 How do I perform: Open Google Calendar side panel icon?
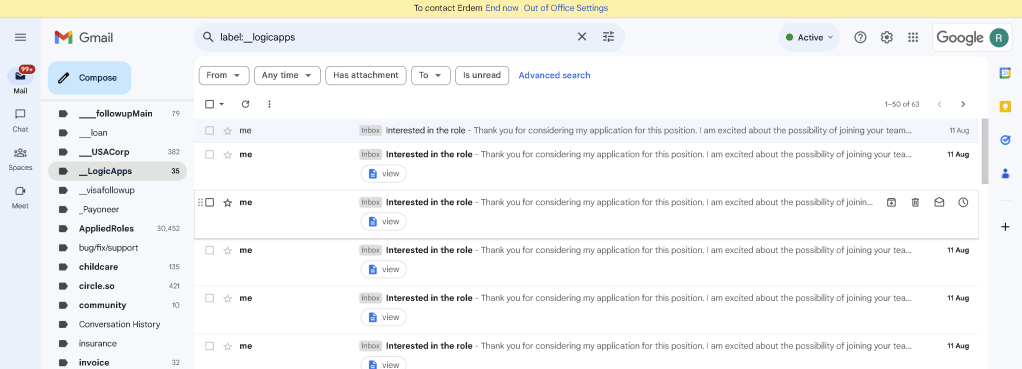click(1005, 73)
